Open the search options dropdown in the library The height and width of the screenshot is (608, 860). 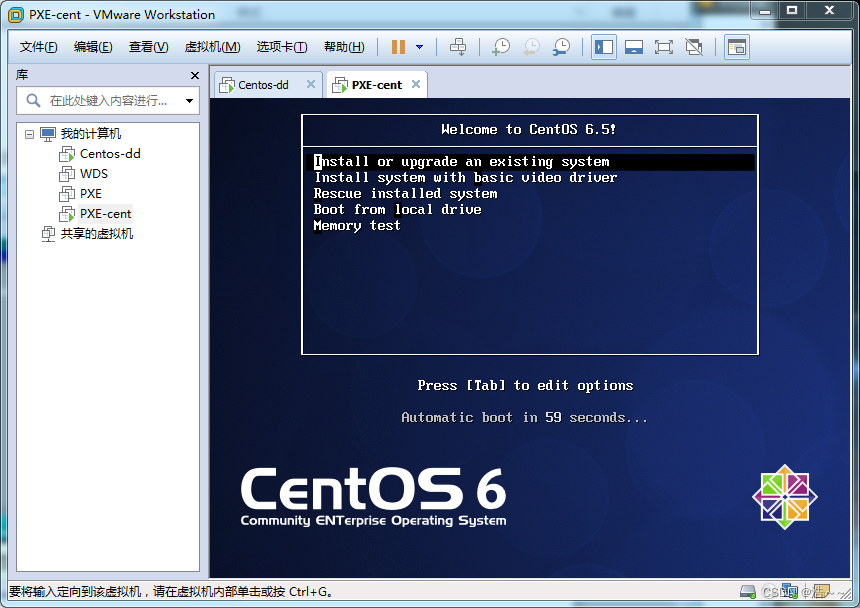coord(188,101)
